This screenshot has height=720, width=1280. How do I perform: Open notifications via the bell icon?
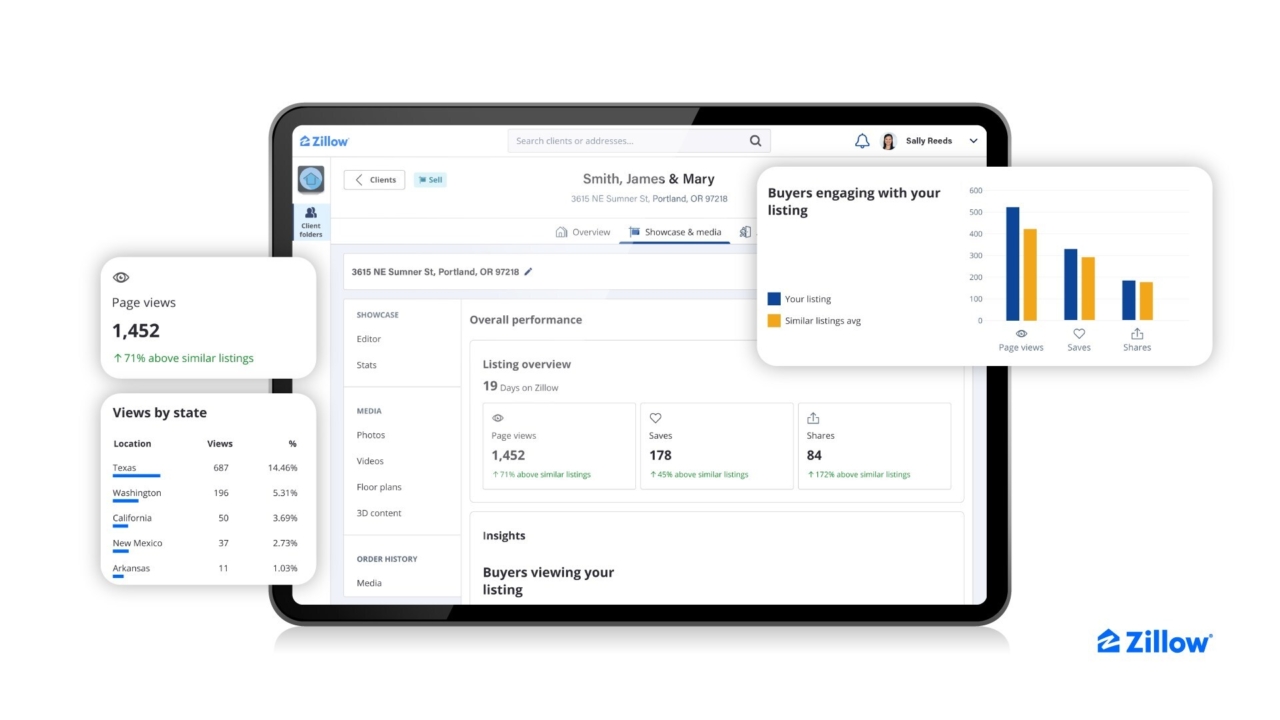[x=862, y=140]
